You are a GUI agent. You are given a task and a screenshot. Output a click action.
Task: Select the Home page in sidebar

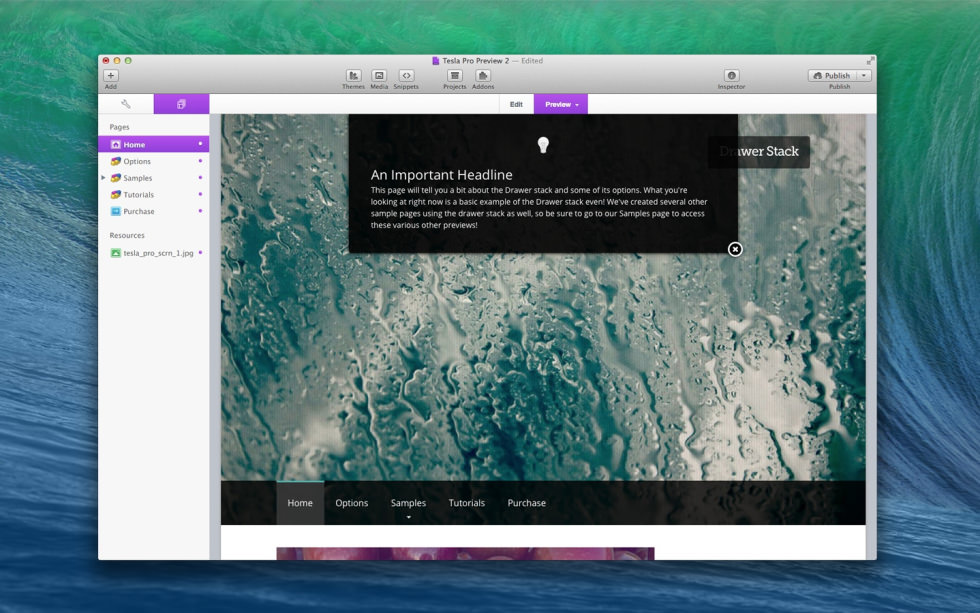tap(154, 144)
